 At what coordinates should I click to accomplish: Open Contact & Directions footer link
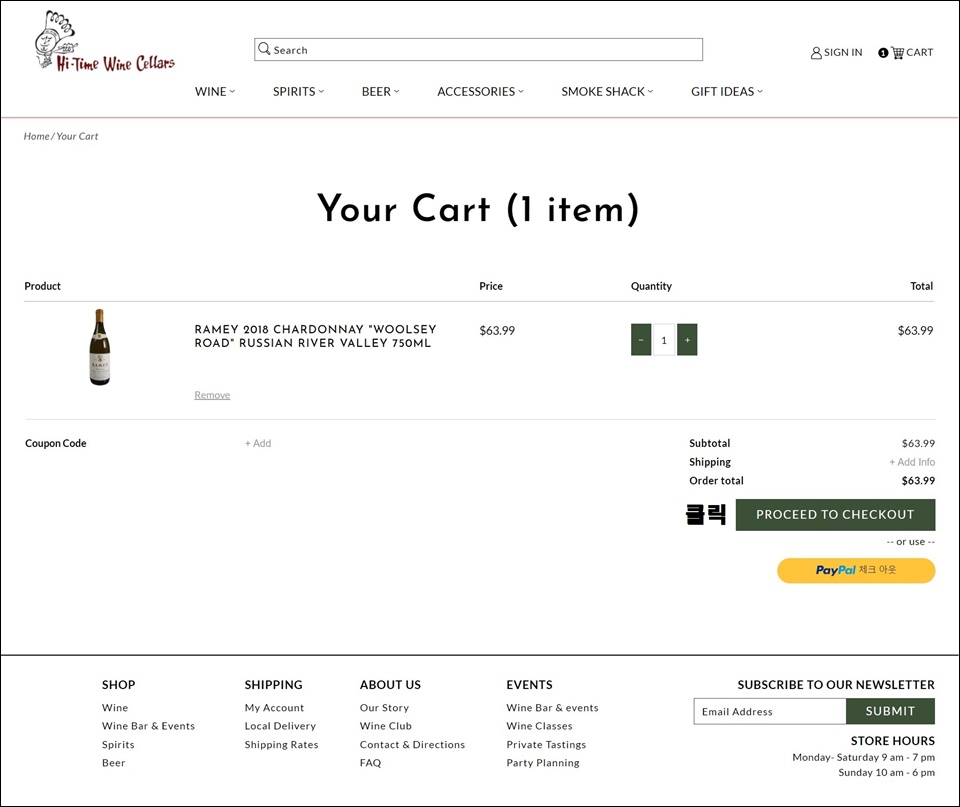(x=413, y=745)
